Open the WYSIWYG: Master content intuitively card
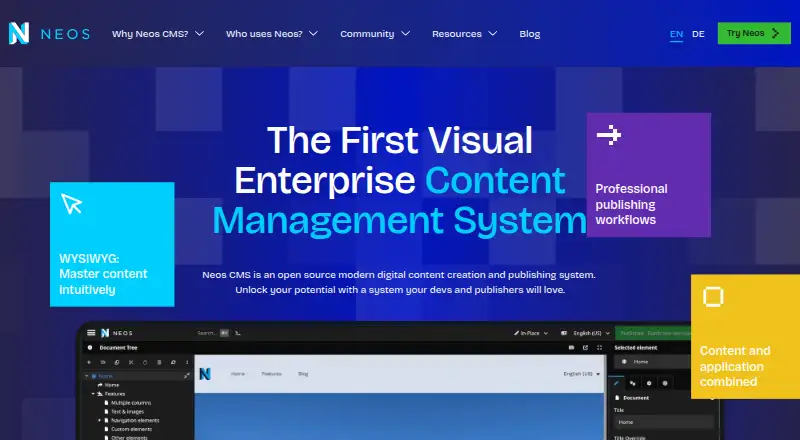Image resolution: width=800 pixels, height=440 pixels. [112, 244]
